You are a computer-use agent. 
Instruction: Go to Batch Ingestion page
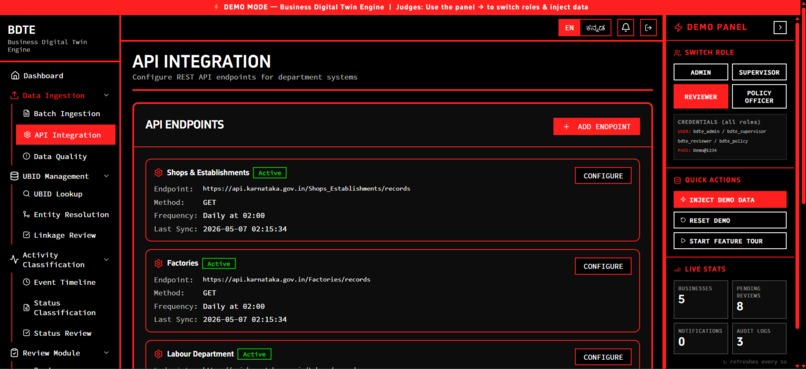[65, 114]
